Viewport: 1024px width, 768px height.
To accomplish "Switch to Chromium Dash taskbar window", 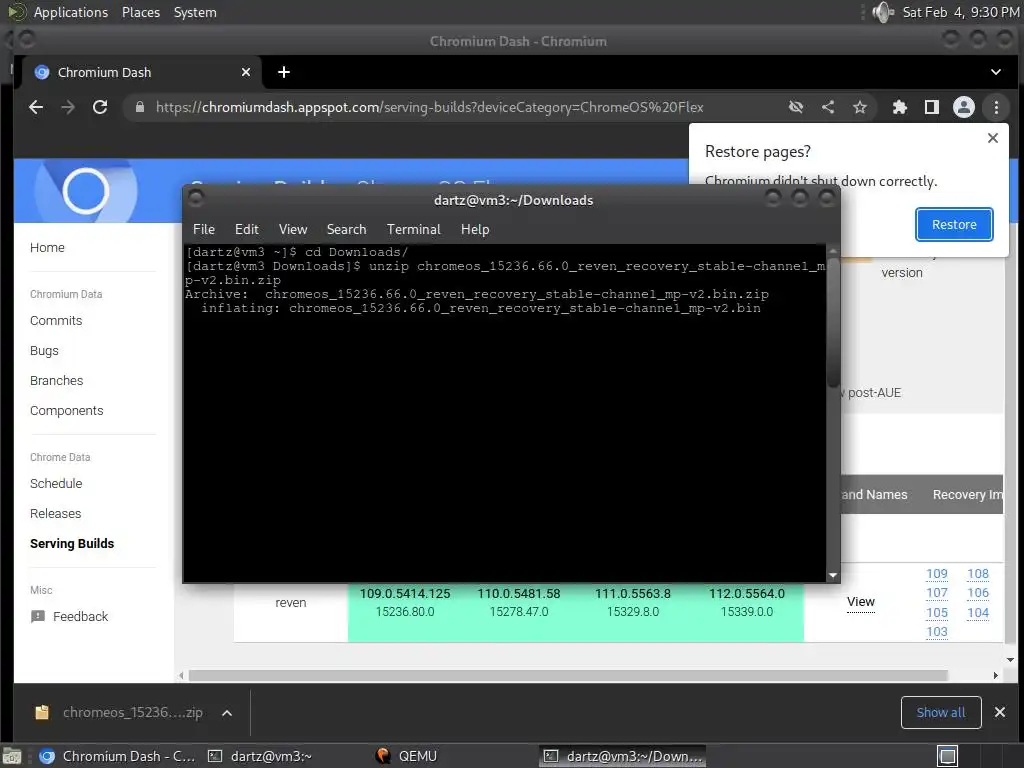I will click(118, 756).
